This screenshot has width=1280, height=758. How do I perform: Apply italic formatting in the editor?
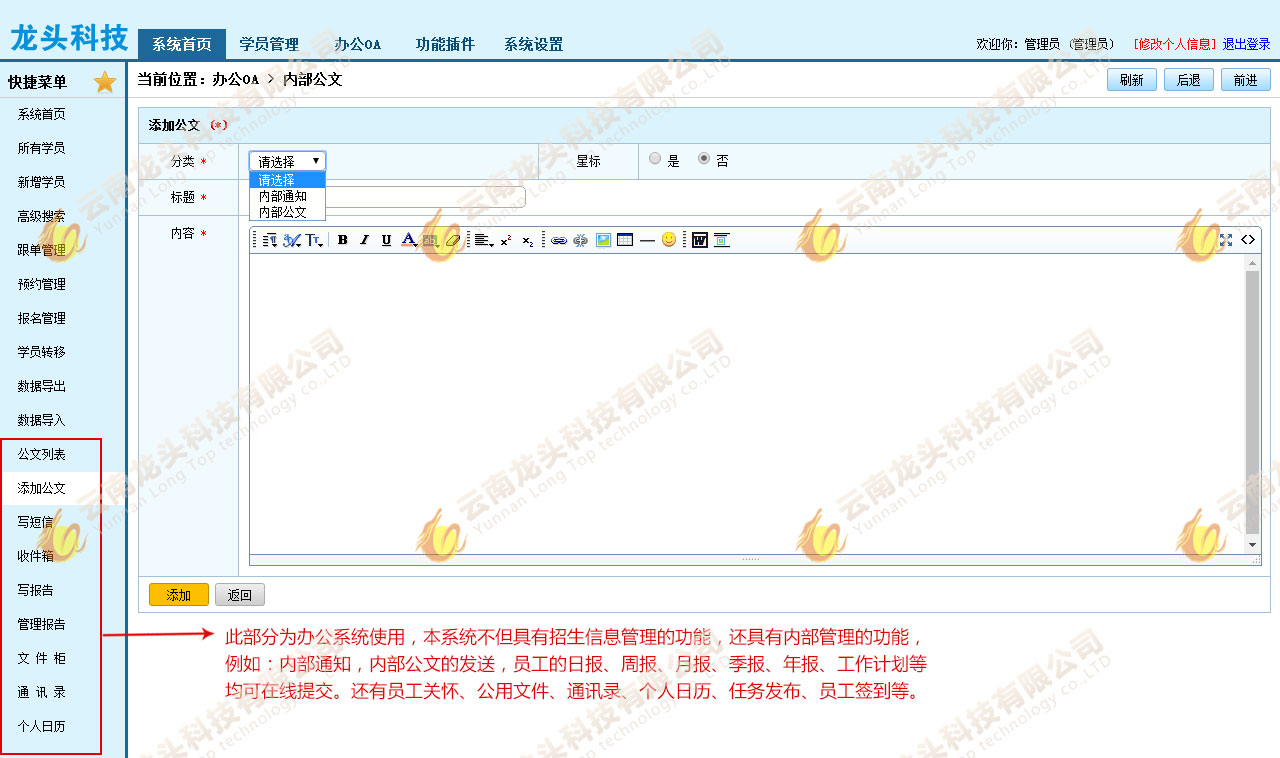[x=364, y=240]
